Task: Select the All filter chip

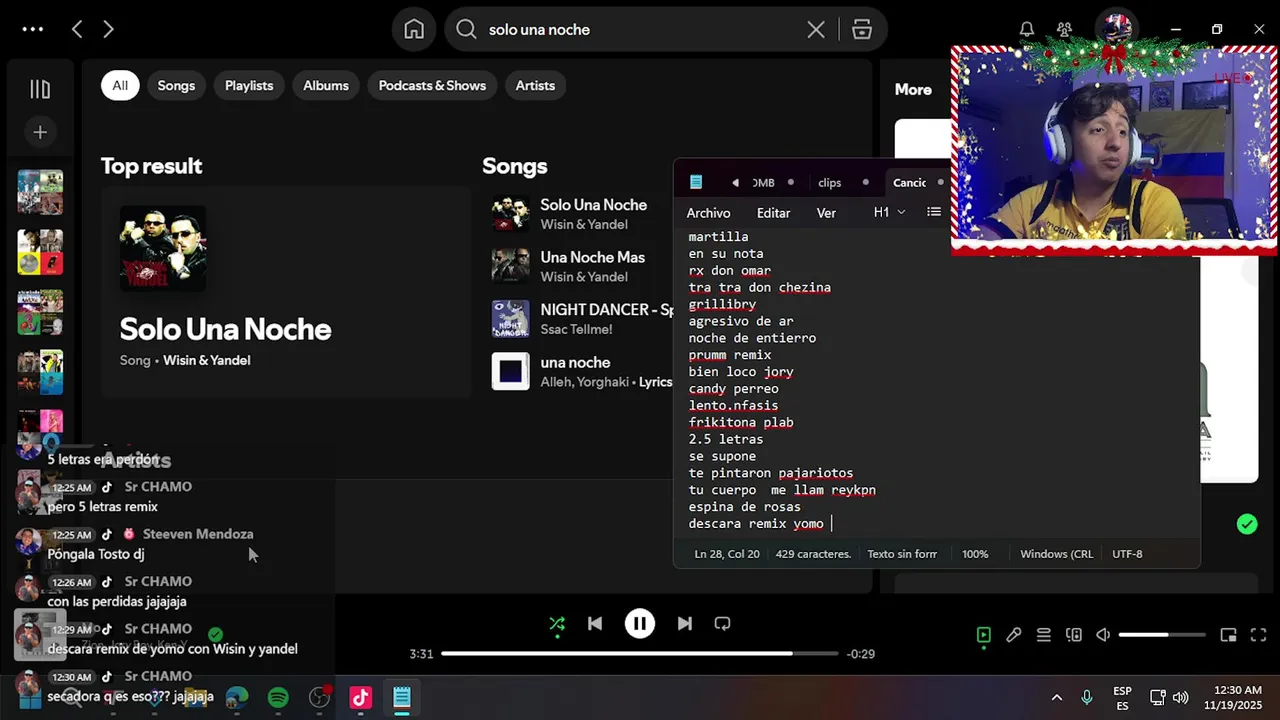Action: coord(120,86)
